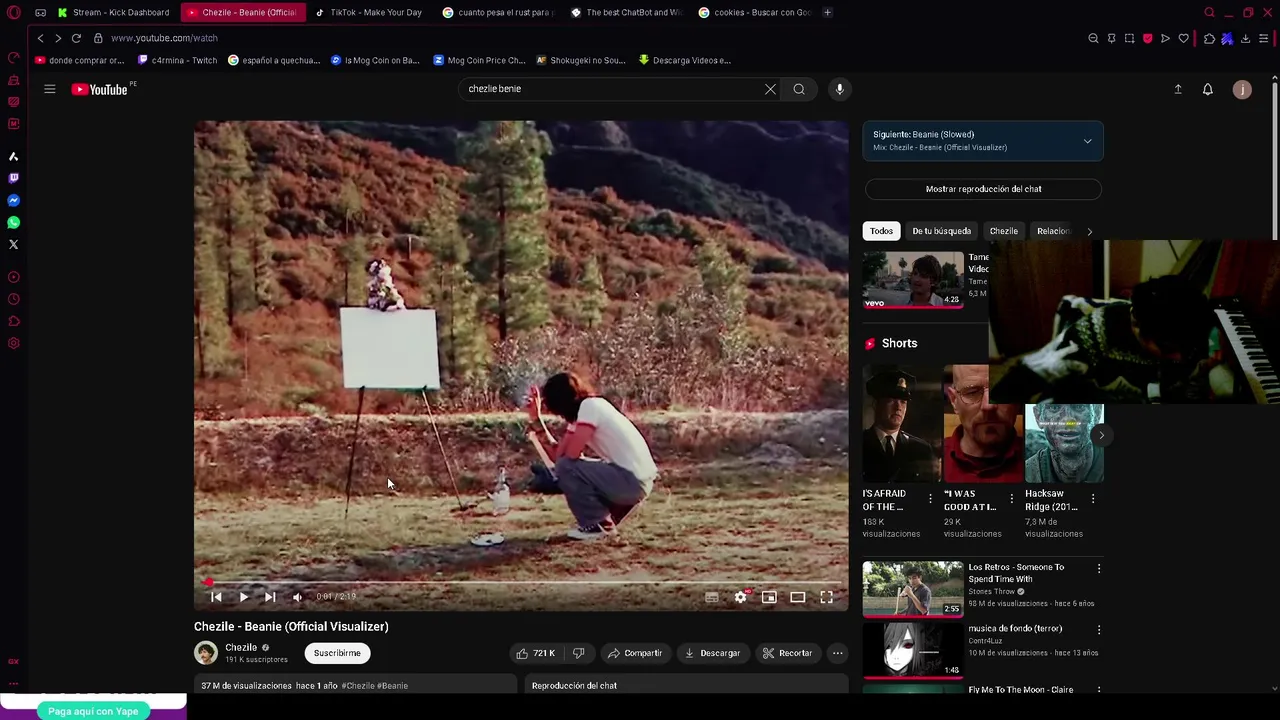Clear the search text with the X
This screenshot has width=1280, height=720.
(770, 89)
